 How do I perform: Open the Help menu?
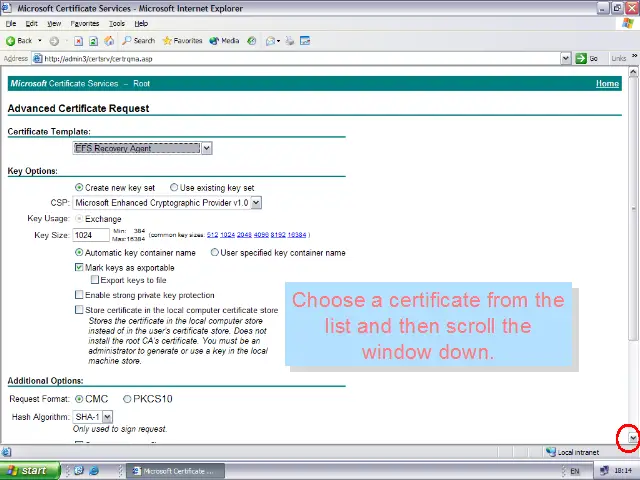(x=141, y=24)
